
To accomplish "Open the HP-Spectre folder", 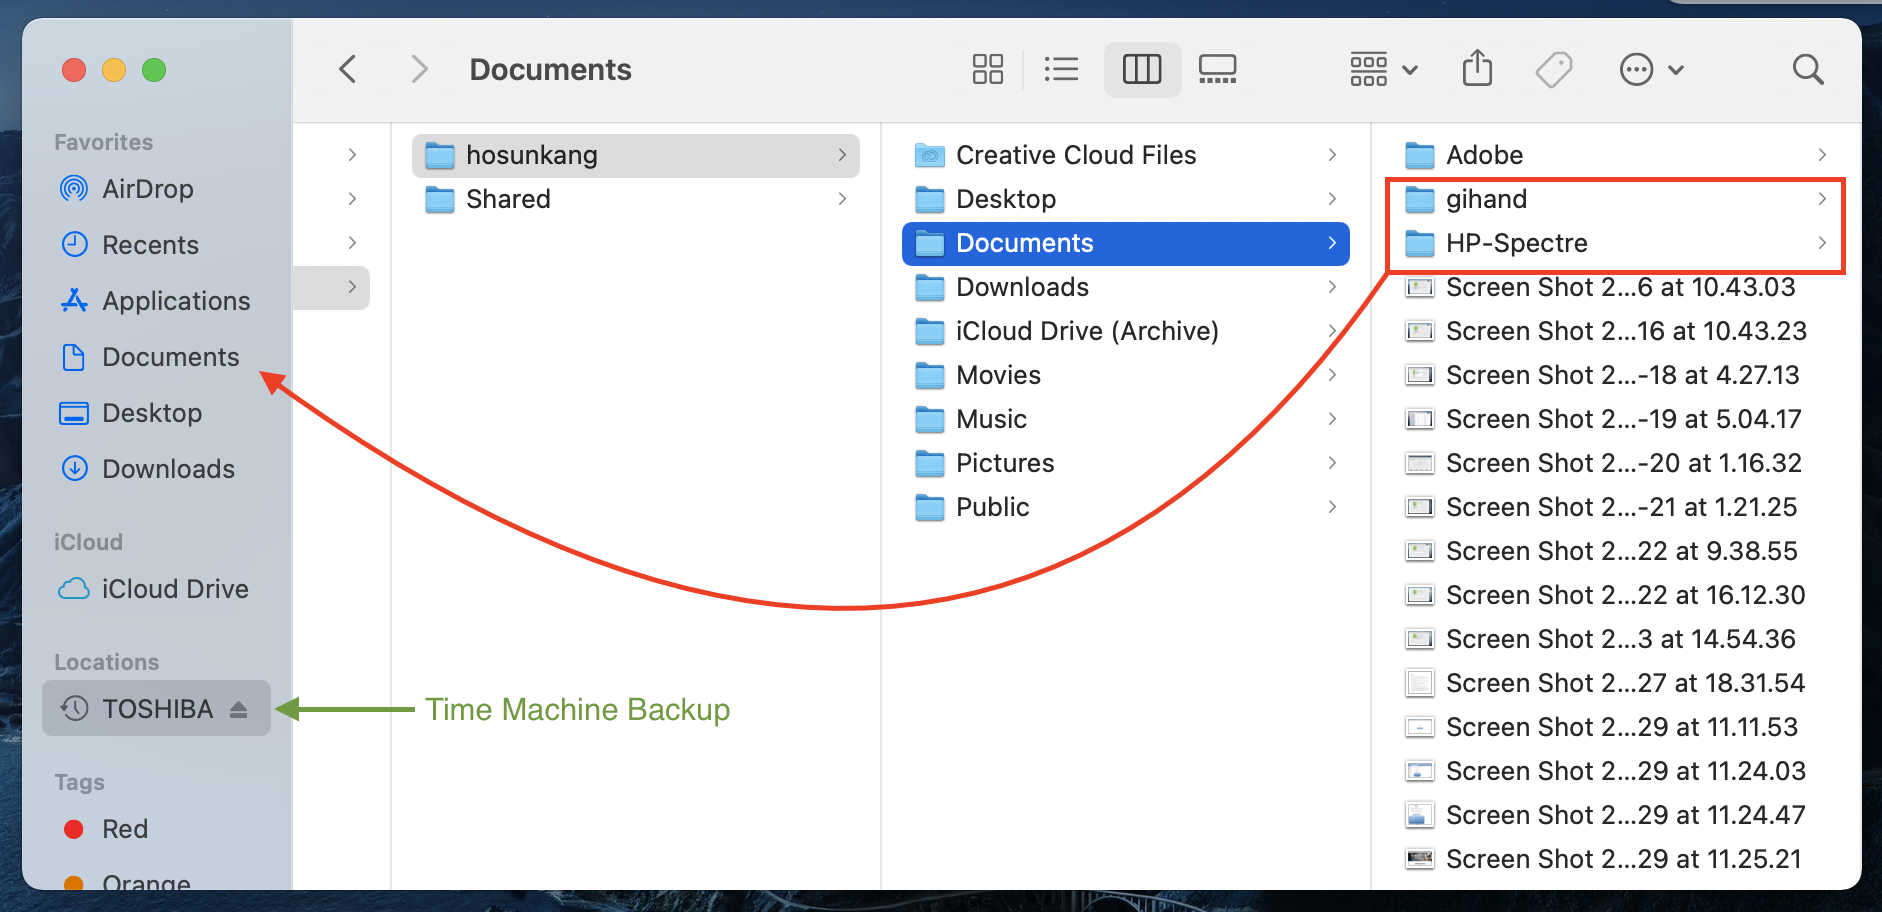I will click(x=1516, y=243).
